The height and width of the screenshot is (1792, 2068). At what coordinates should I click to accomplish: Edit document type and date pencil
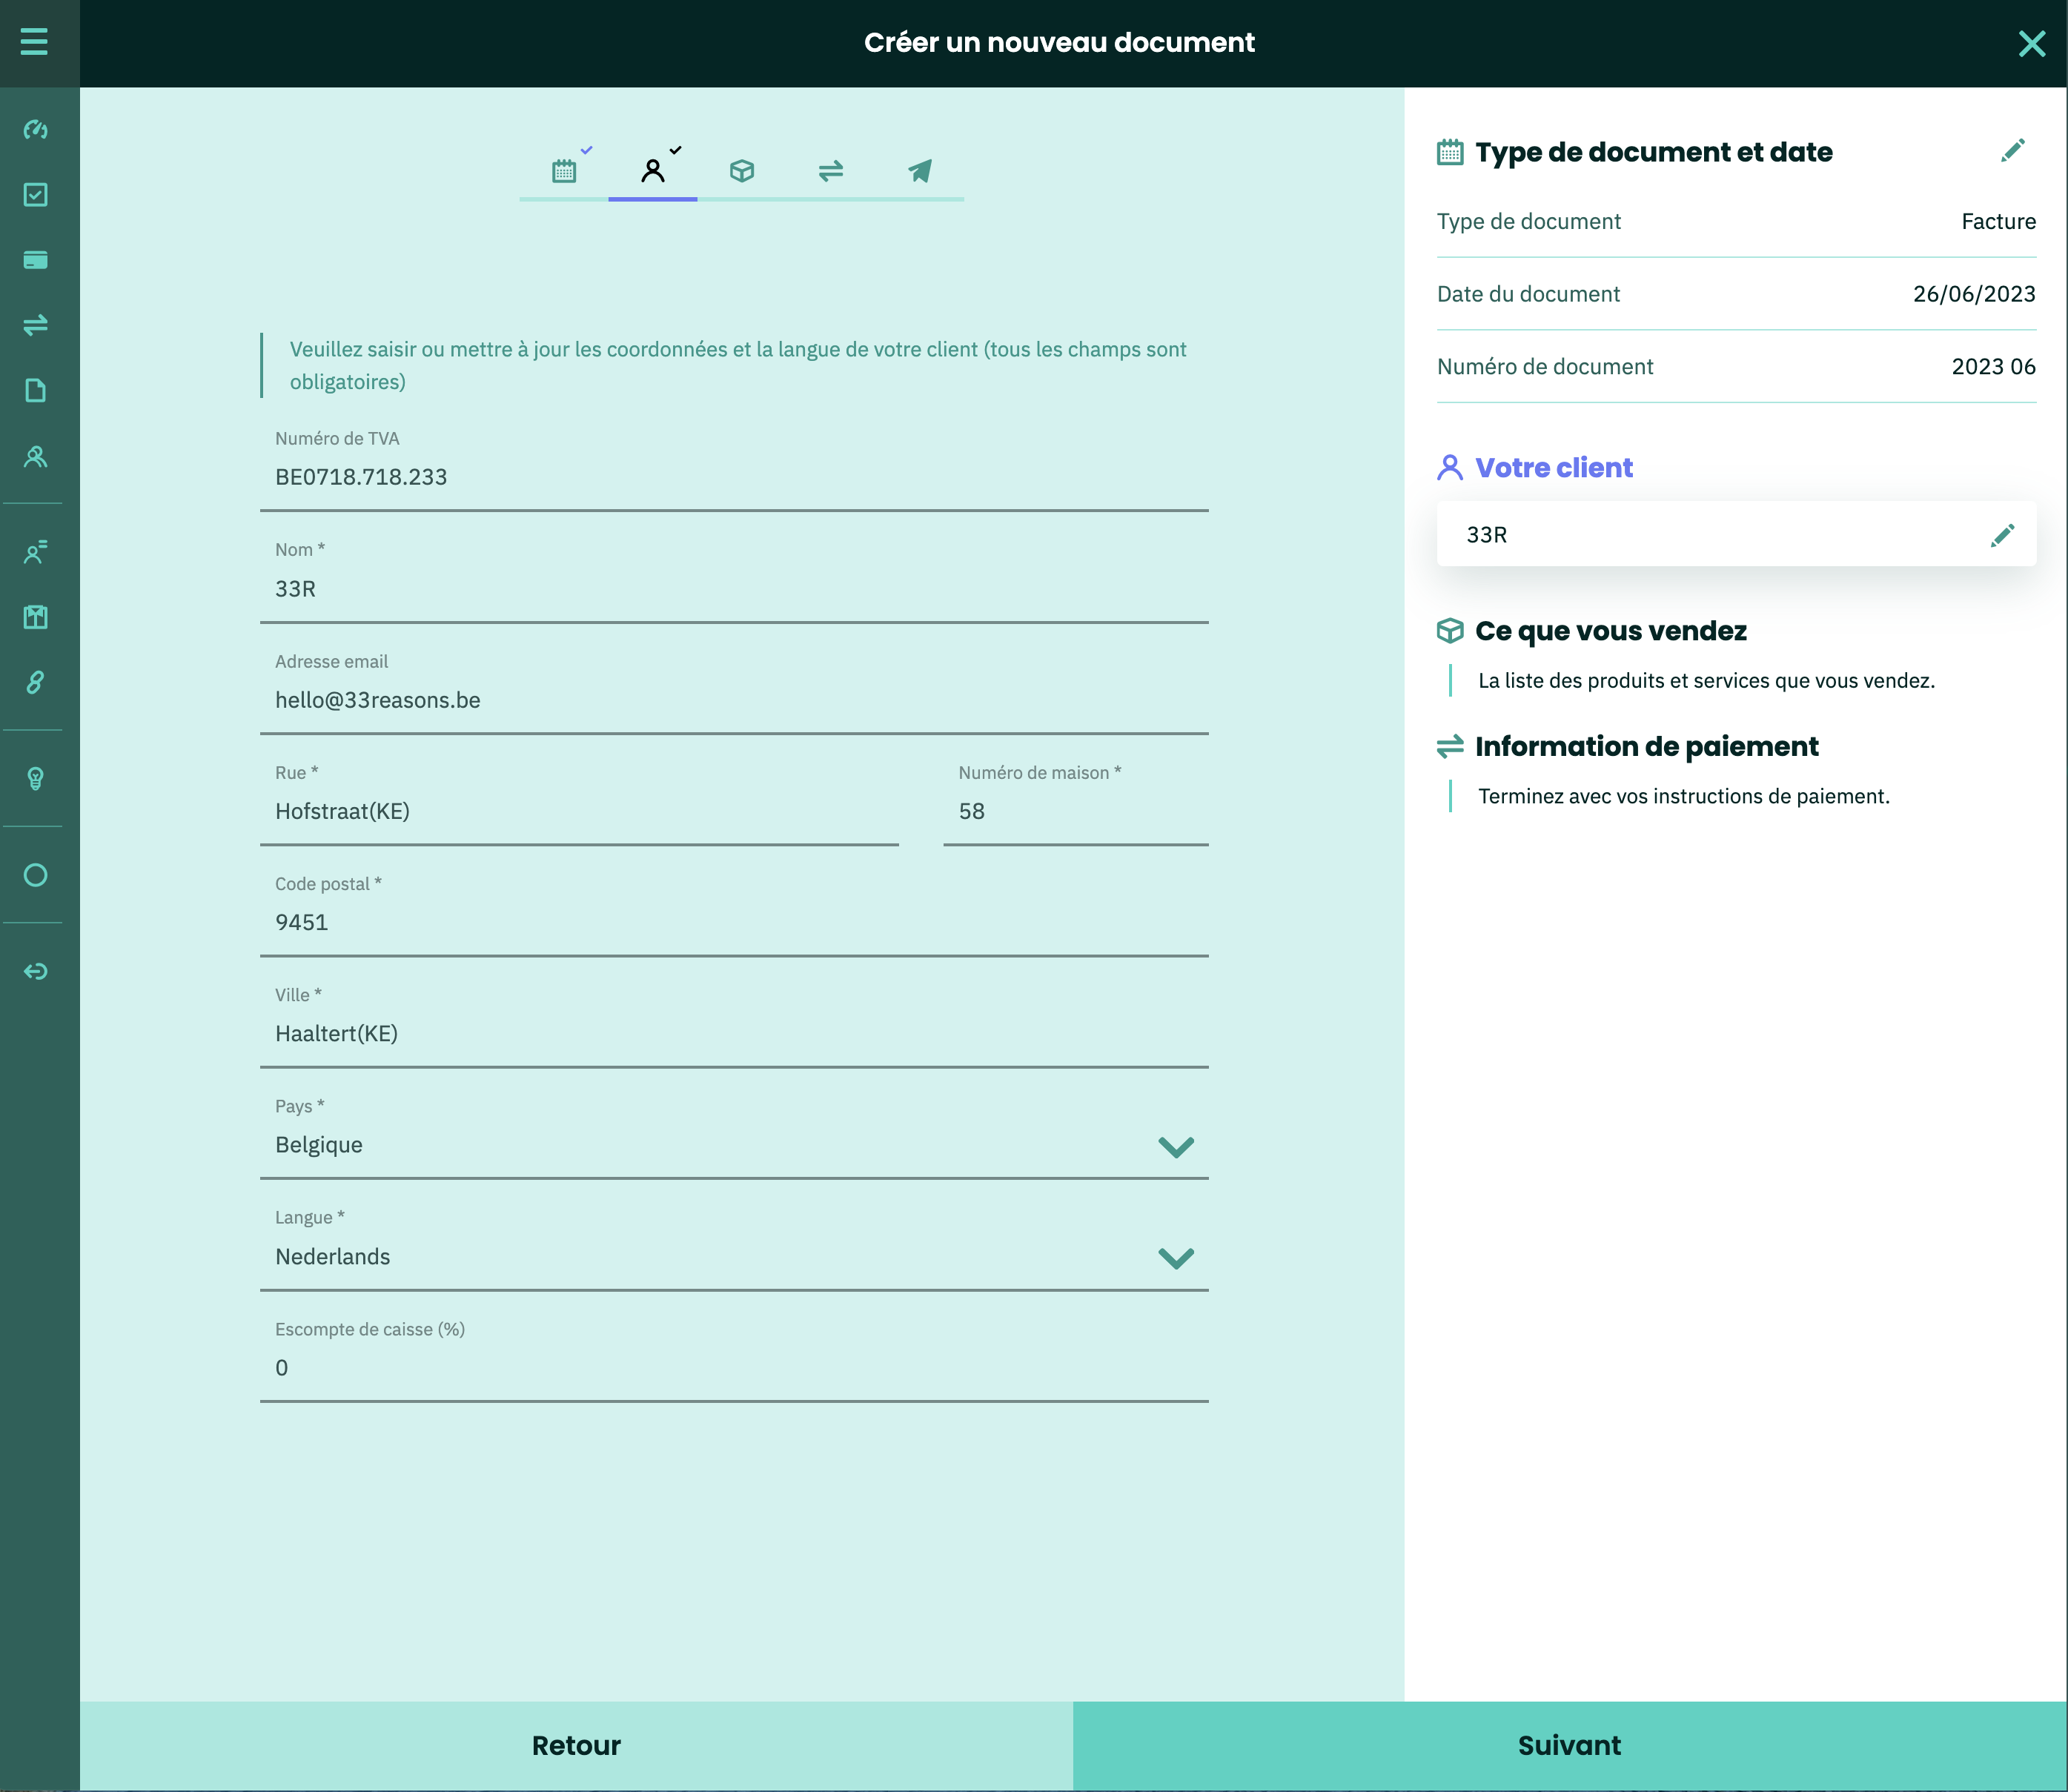coord(2013,150)
